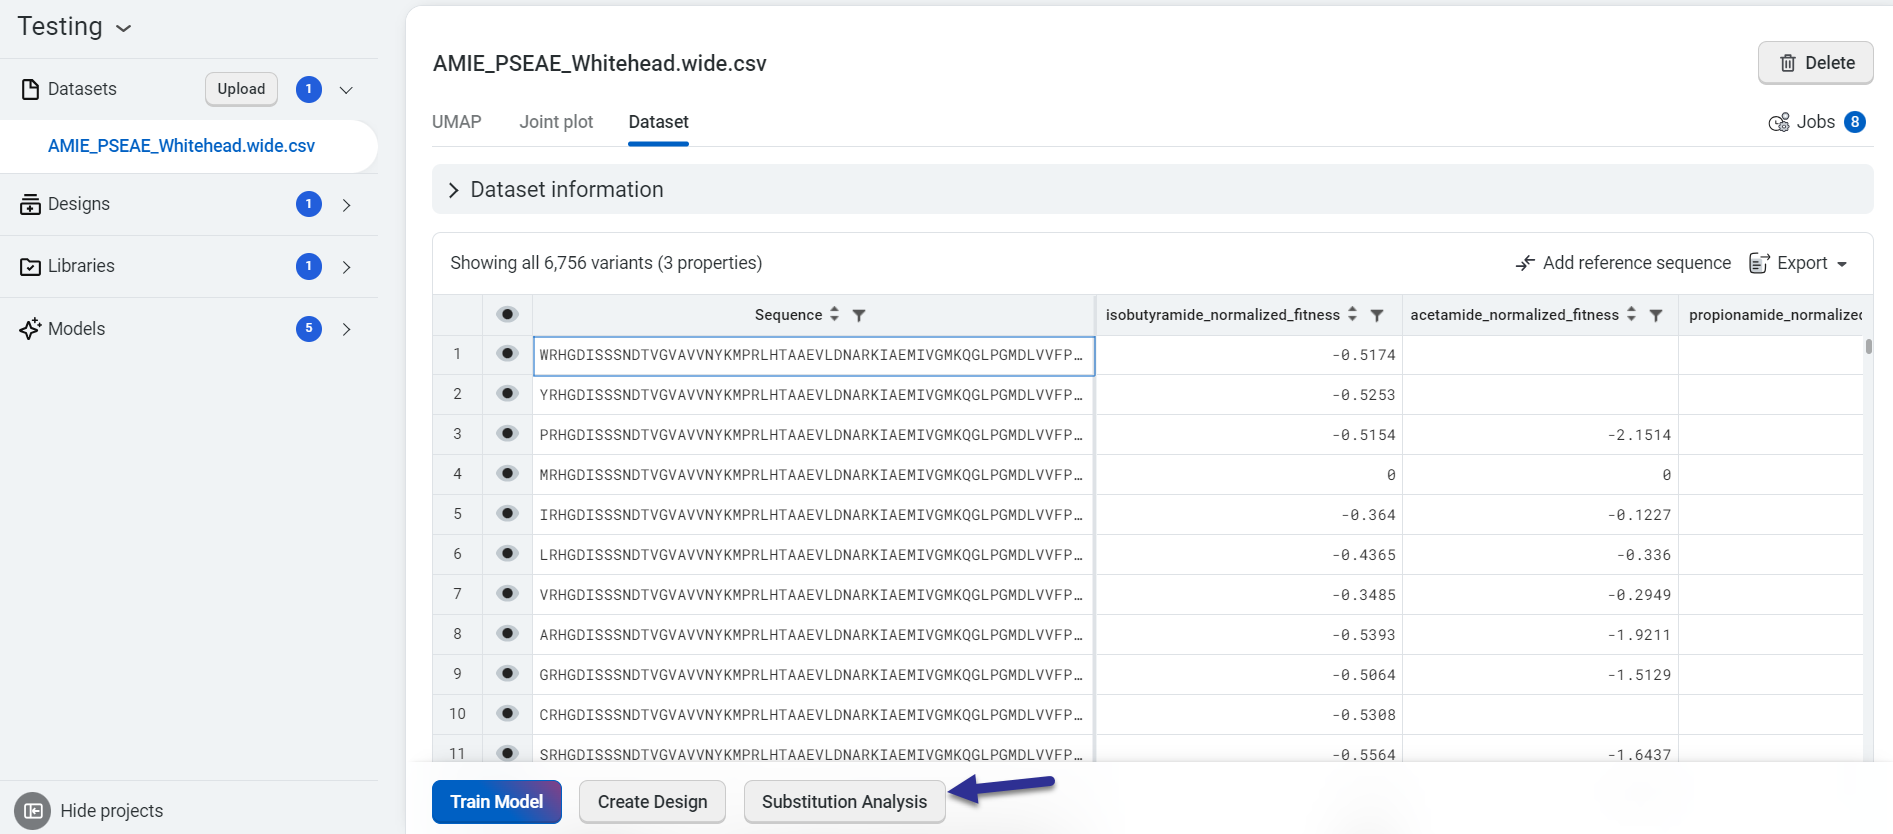The image size is (1893, 834).
Task: Click the Sequence column filter icon
Action: pyautogui.click(x=858, y=315)
